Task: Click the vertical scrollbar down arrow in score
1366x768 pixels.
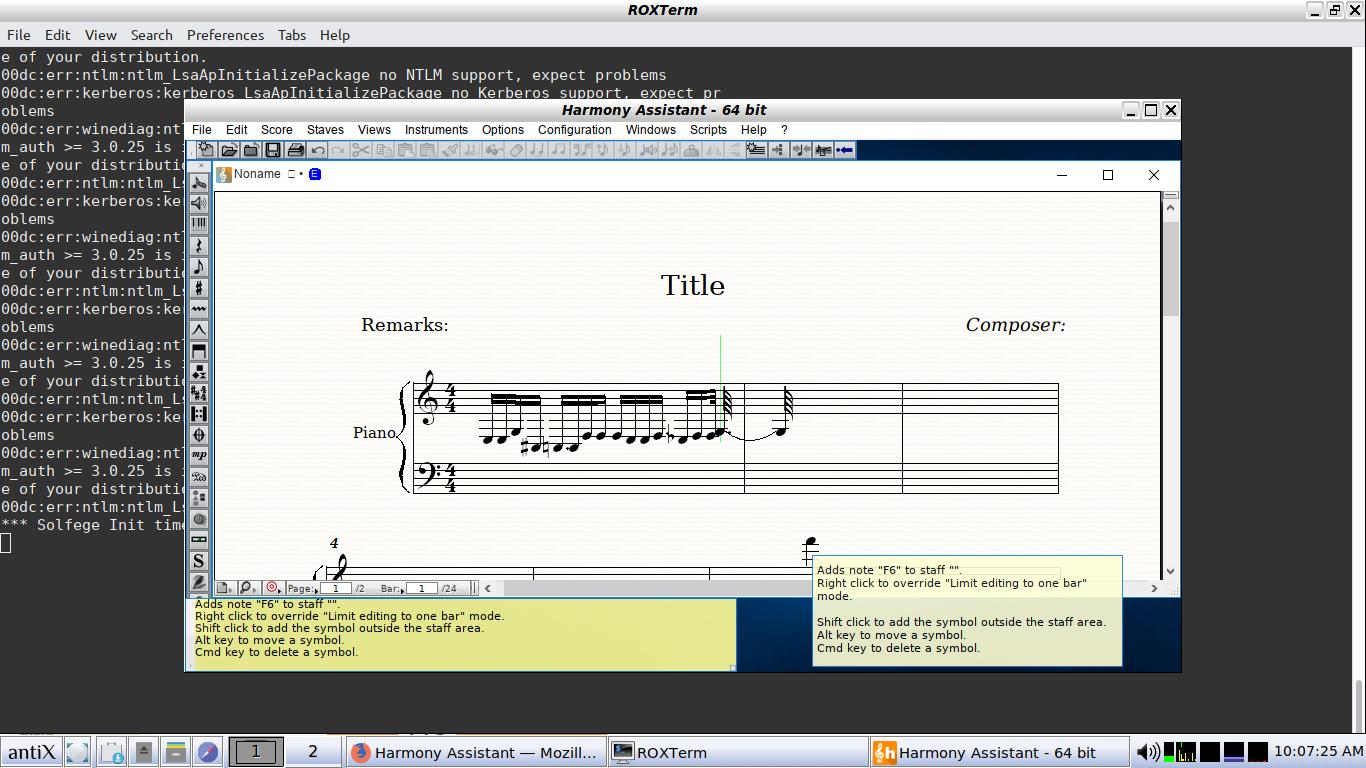Action: 1171,571
